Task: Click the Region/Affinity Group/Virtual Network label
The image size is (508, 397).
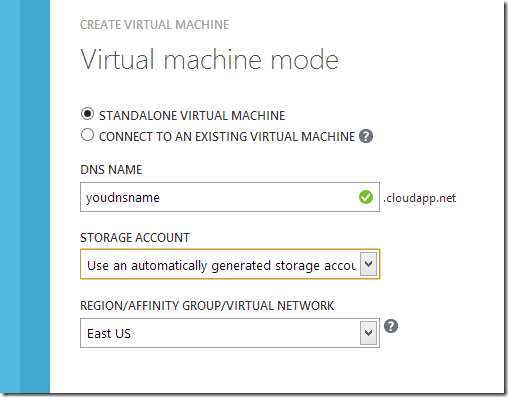Action: [x=207, y=306]
